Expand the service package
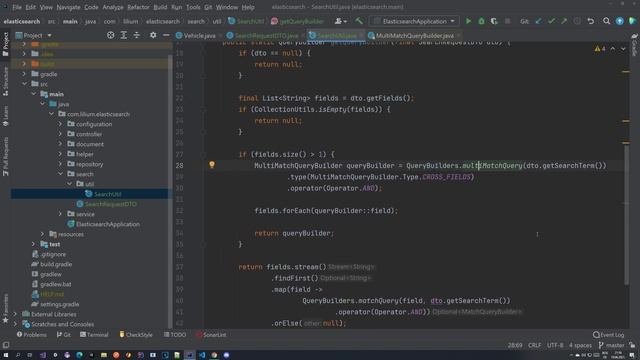The width and height of the screenshot is (640, 360). pyautogui.click(x=60, y=214)
